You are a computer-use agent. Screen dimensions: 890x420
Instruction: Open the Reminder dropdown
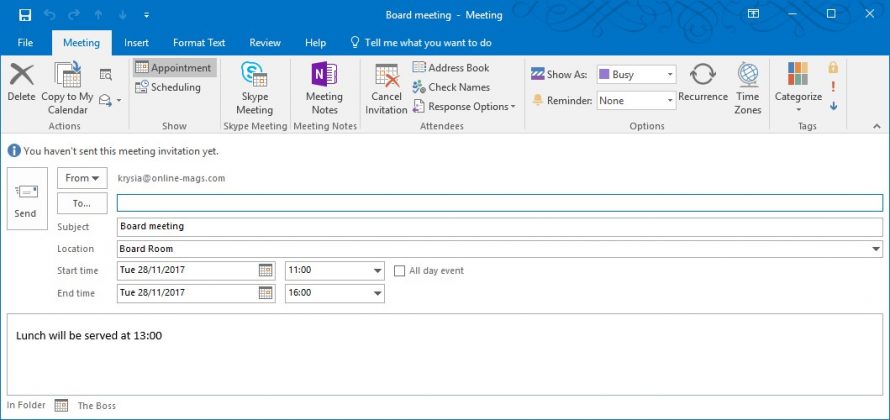point(670,100)
